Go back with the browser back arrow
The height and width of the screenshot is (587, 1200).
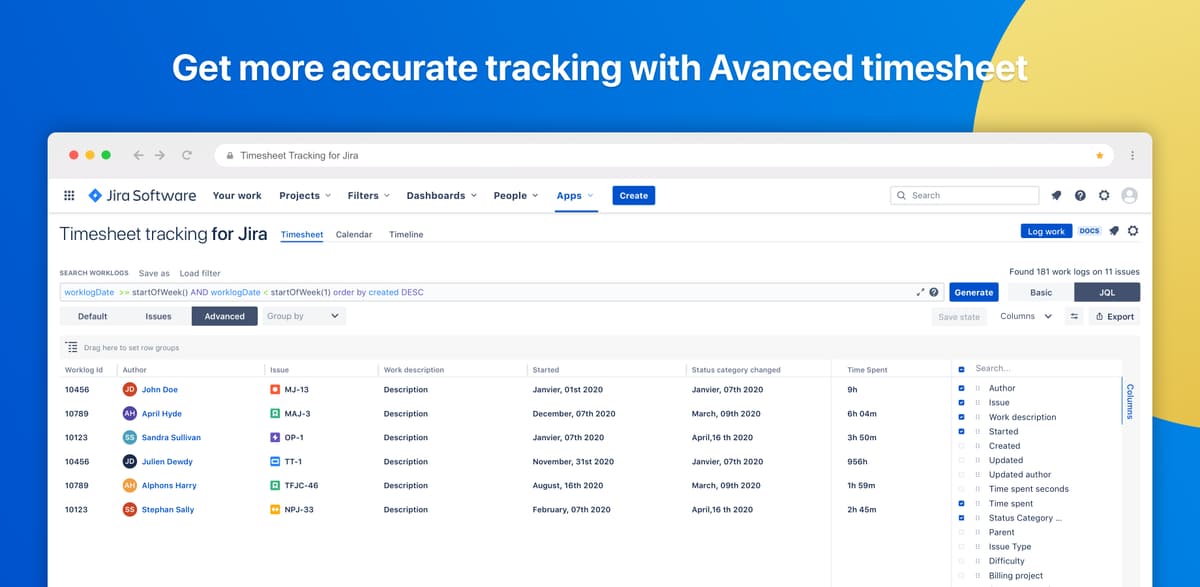(138, 155)
